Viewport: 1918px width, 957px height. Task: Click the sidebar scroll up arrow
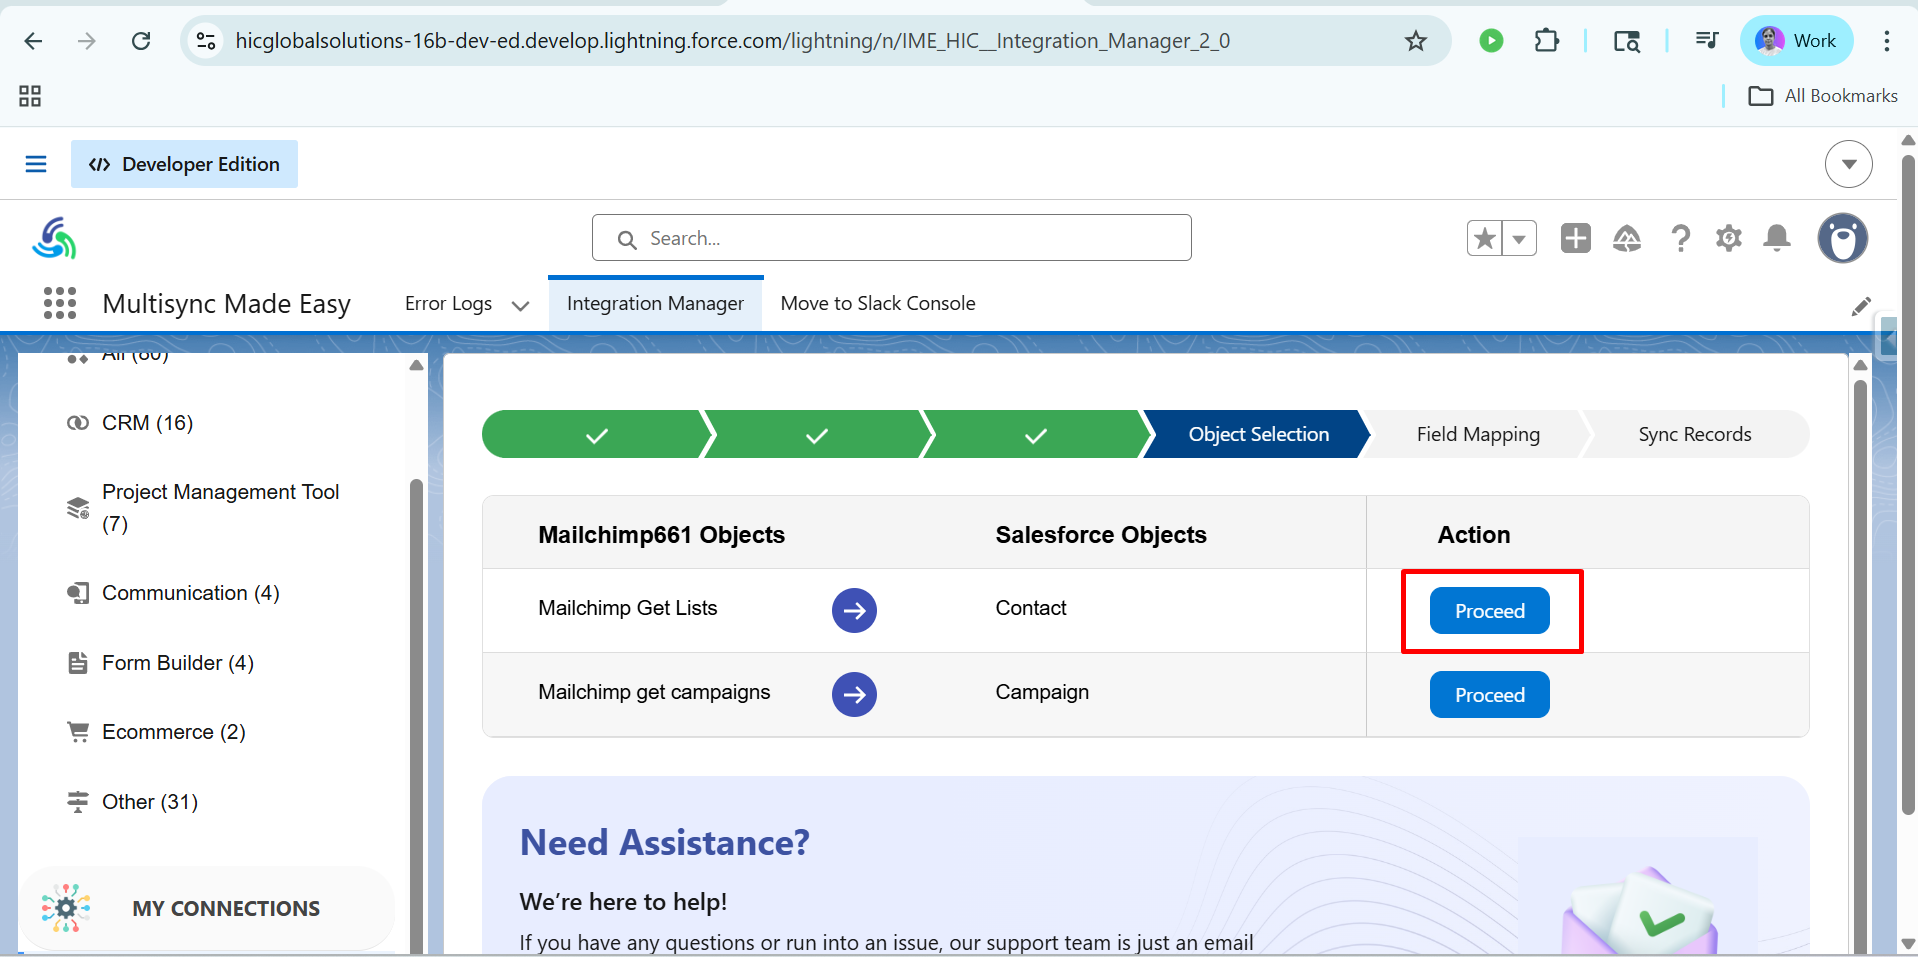[x=416, y=365]
